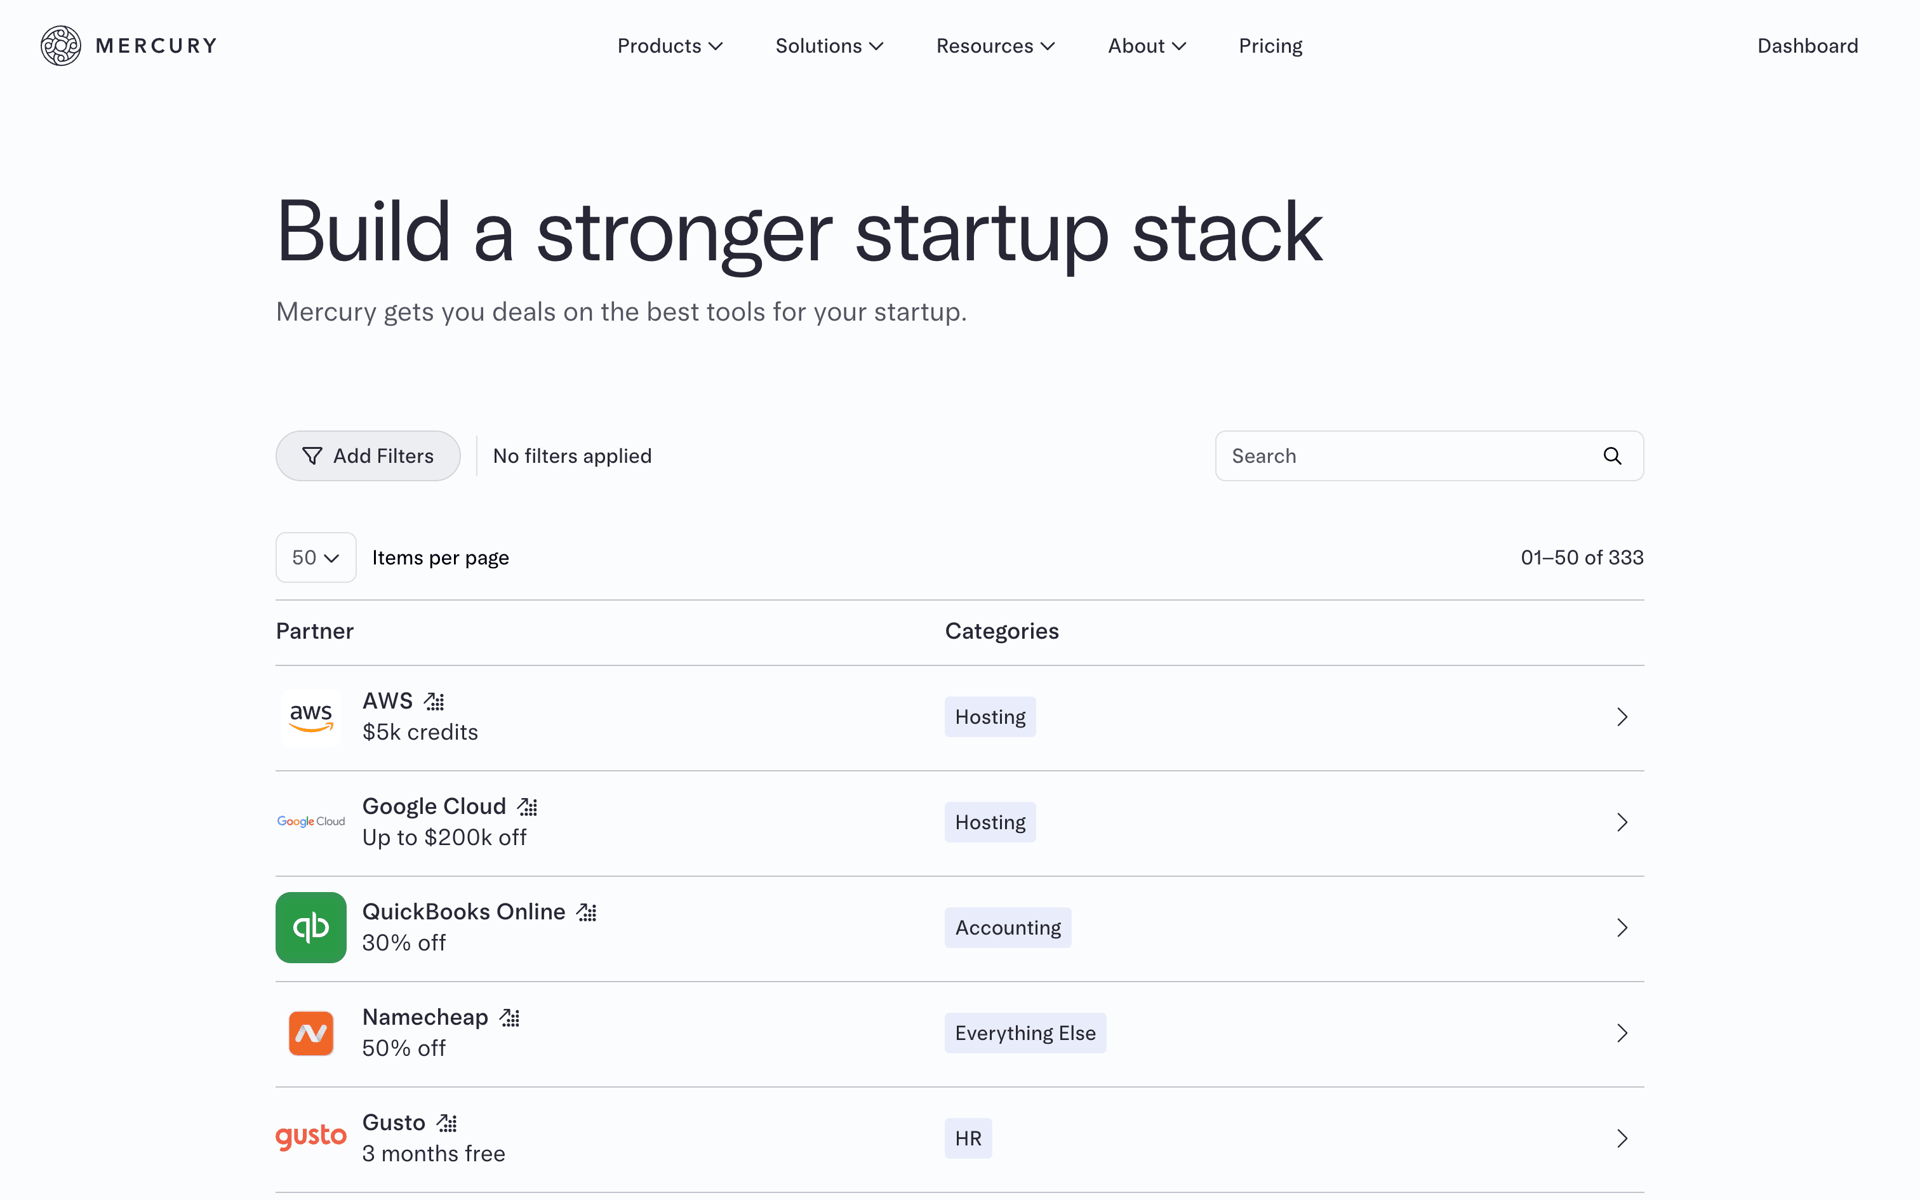
Task: Go to the Pricing page
Action: click(1270, 46)
